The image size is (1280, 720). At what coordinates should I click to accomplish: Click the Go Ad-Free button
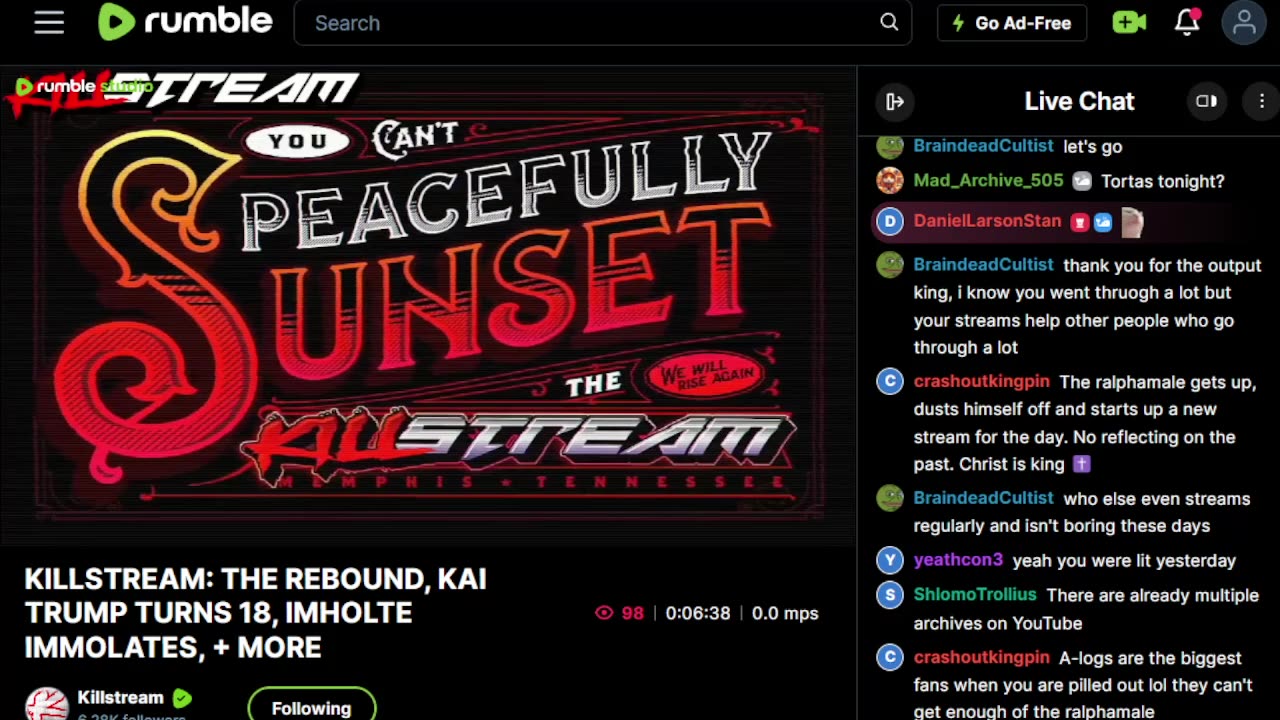click(1012, 23)
